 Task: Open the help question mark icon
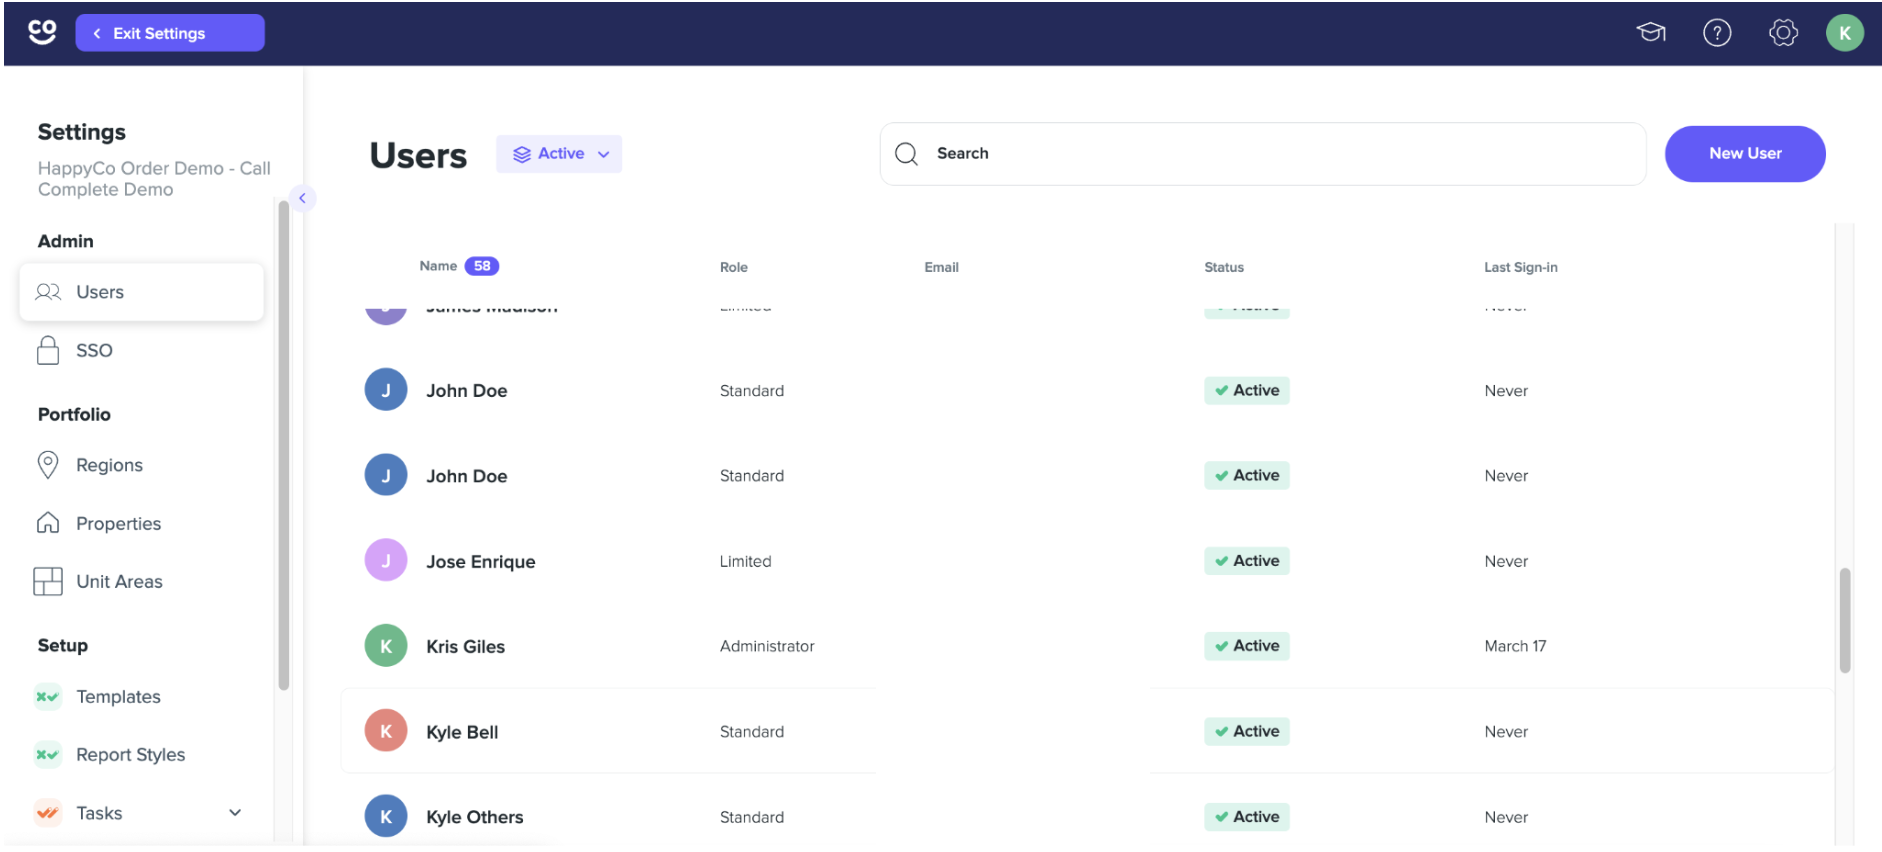click(x=1716, y=33)
